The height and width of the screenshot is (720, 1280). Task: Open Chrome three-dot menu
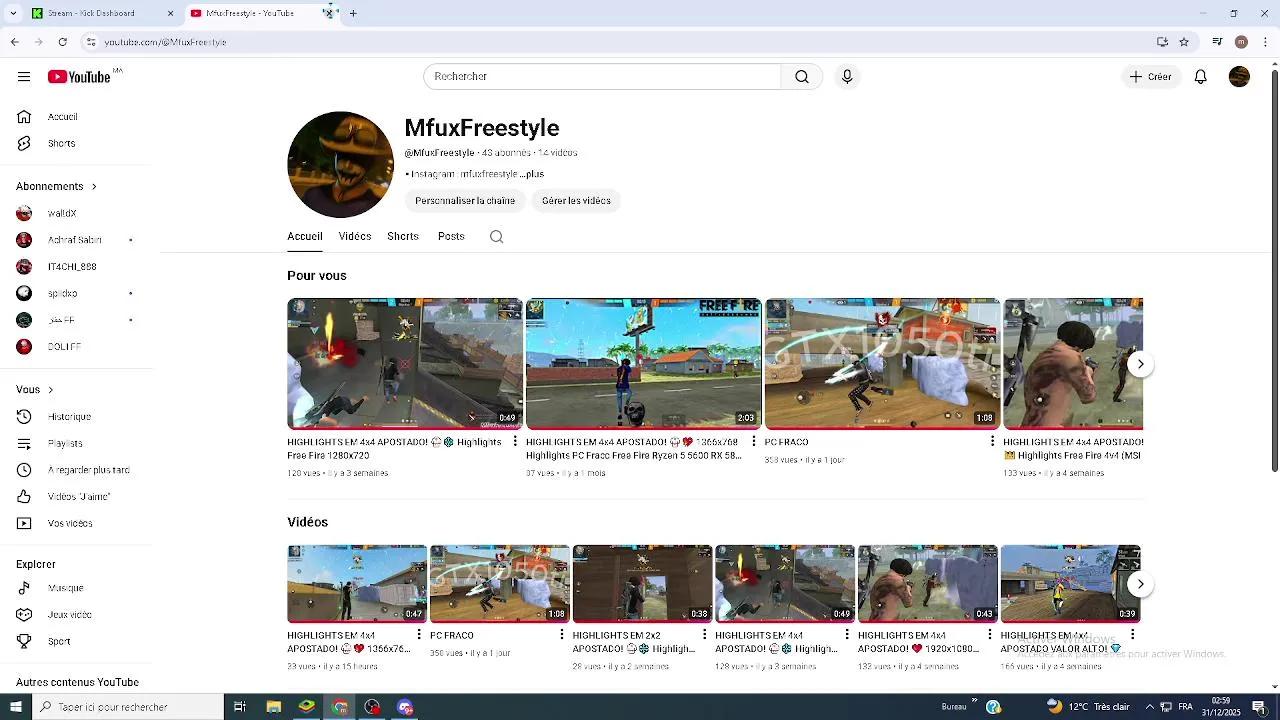pos(1265,42)
